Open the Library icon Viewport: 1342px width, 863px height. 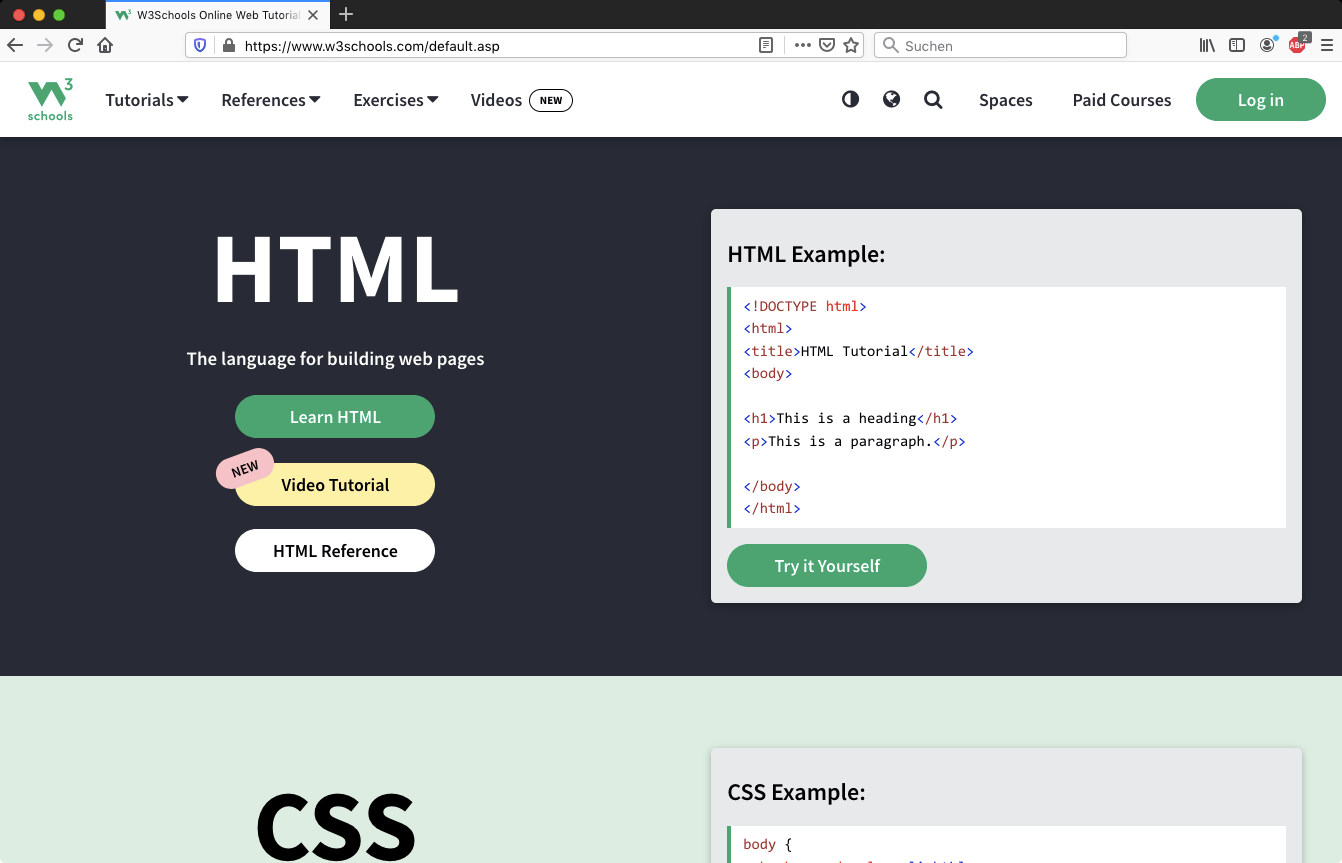1207,45
